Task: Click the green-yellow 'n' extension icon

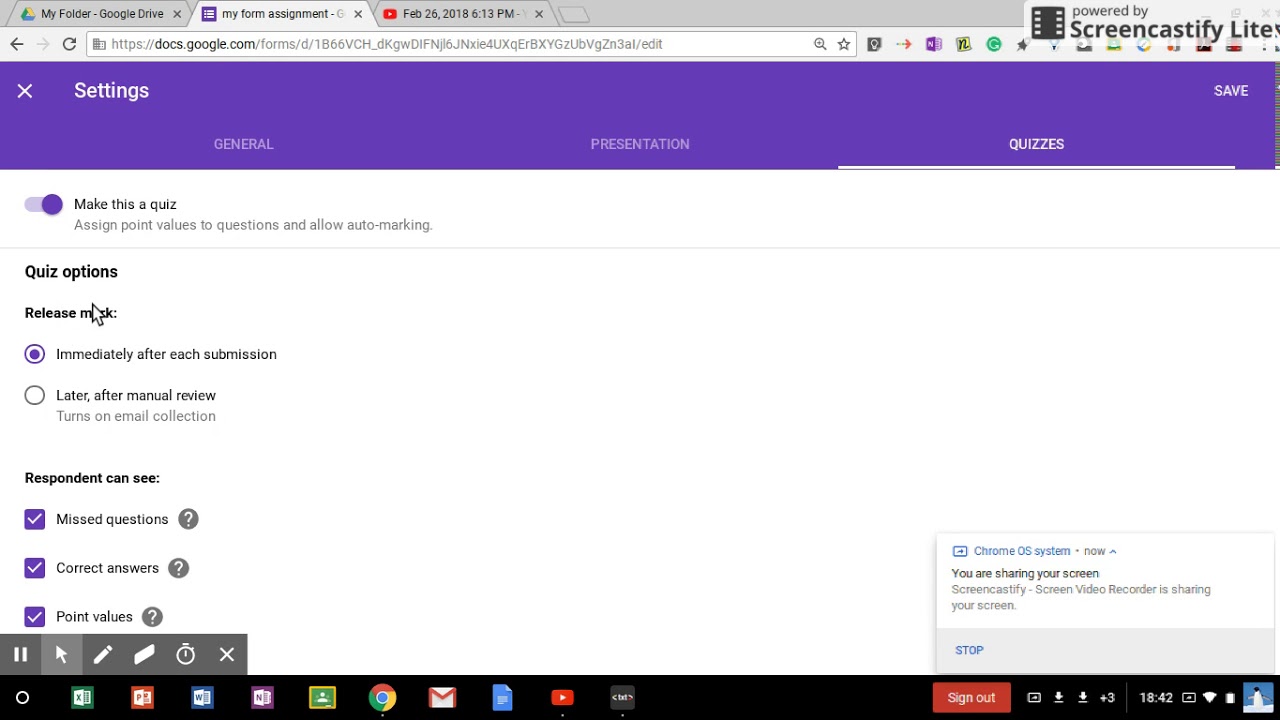Action: (x=964, y=44)
